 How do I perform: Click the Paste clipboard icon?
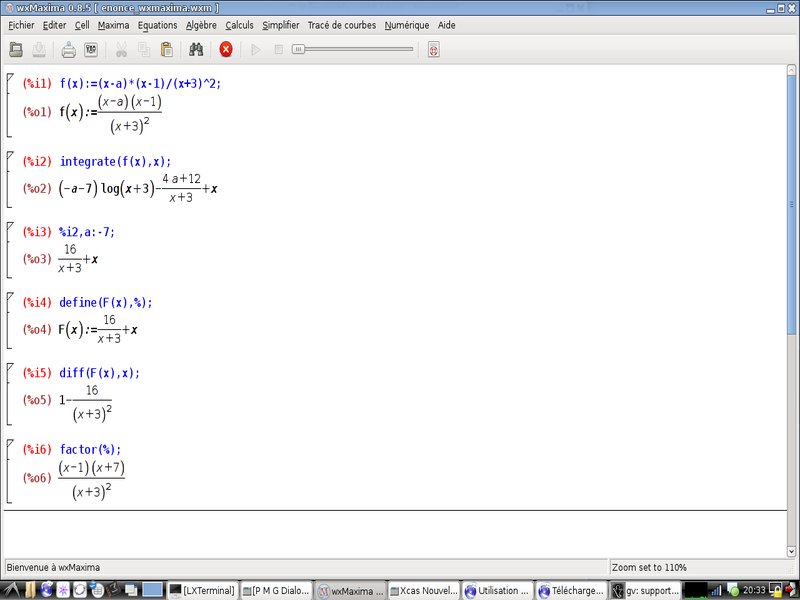point(167,49)
